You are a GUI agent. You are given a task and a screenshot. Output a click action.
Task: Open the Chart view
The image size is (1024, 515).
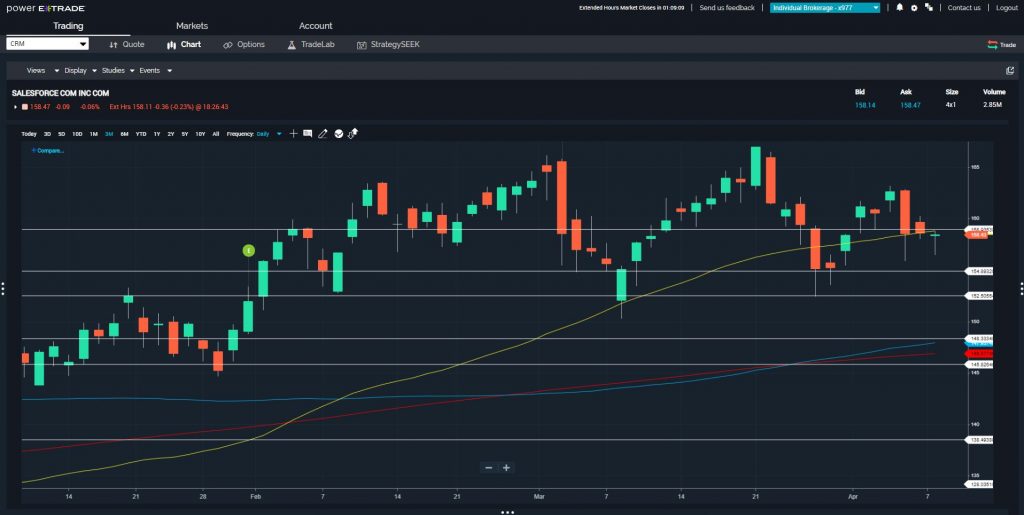point(184,44)
